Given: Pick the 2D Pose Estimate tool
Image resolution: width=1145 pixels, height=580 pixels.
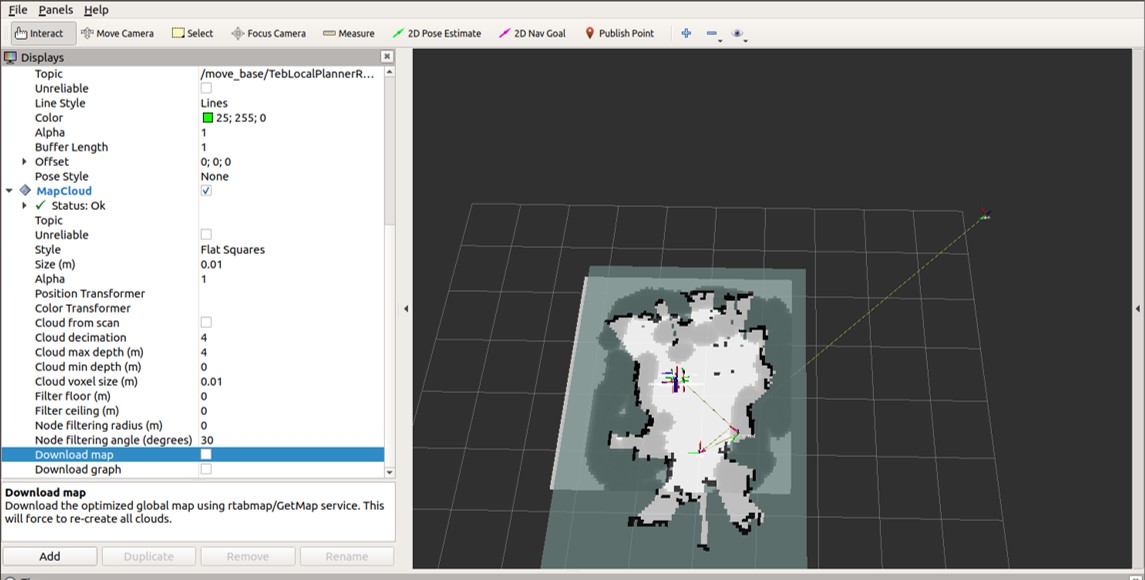Looking at the screenshot, I should [x=437, y=33].
